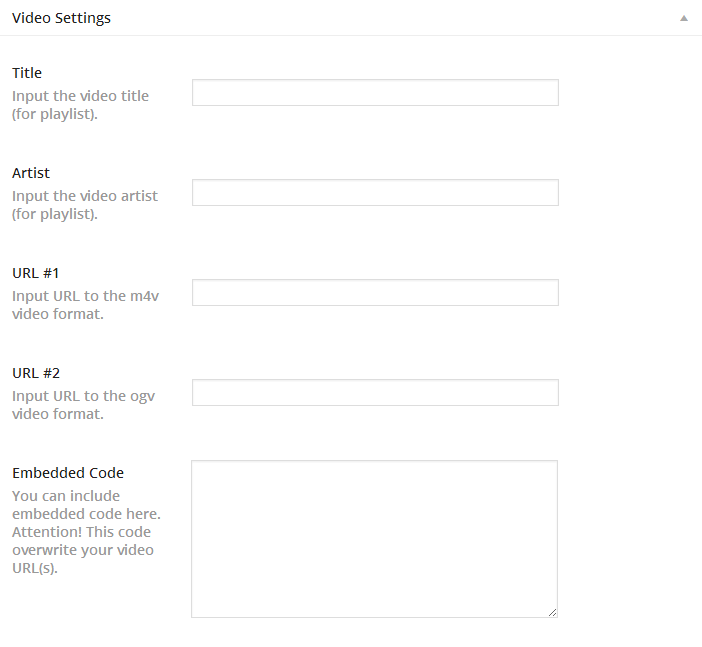Click inside the Embedded Code textarea
702x647 pixels.
(x=374, y=538)
